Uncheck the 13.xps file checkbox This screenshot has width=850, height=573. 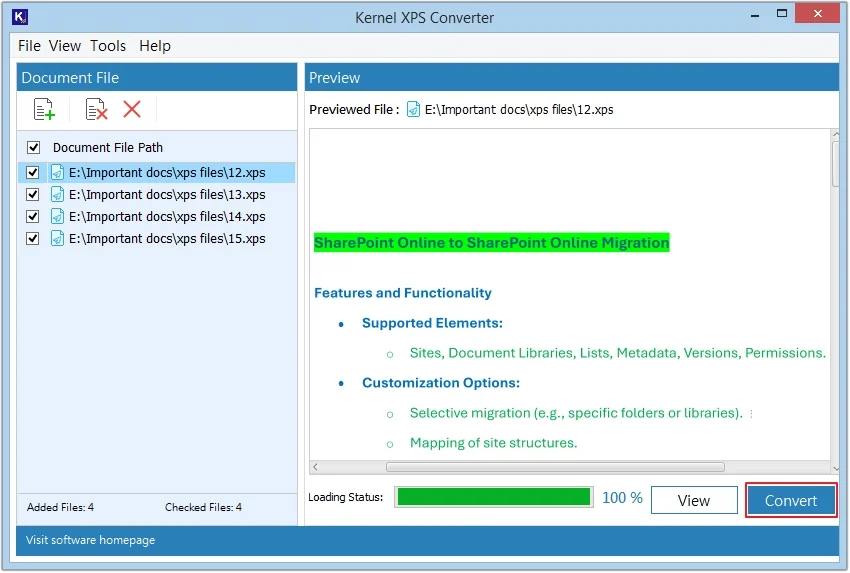pyautogui.click(x=33, y=194)
